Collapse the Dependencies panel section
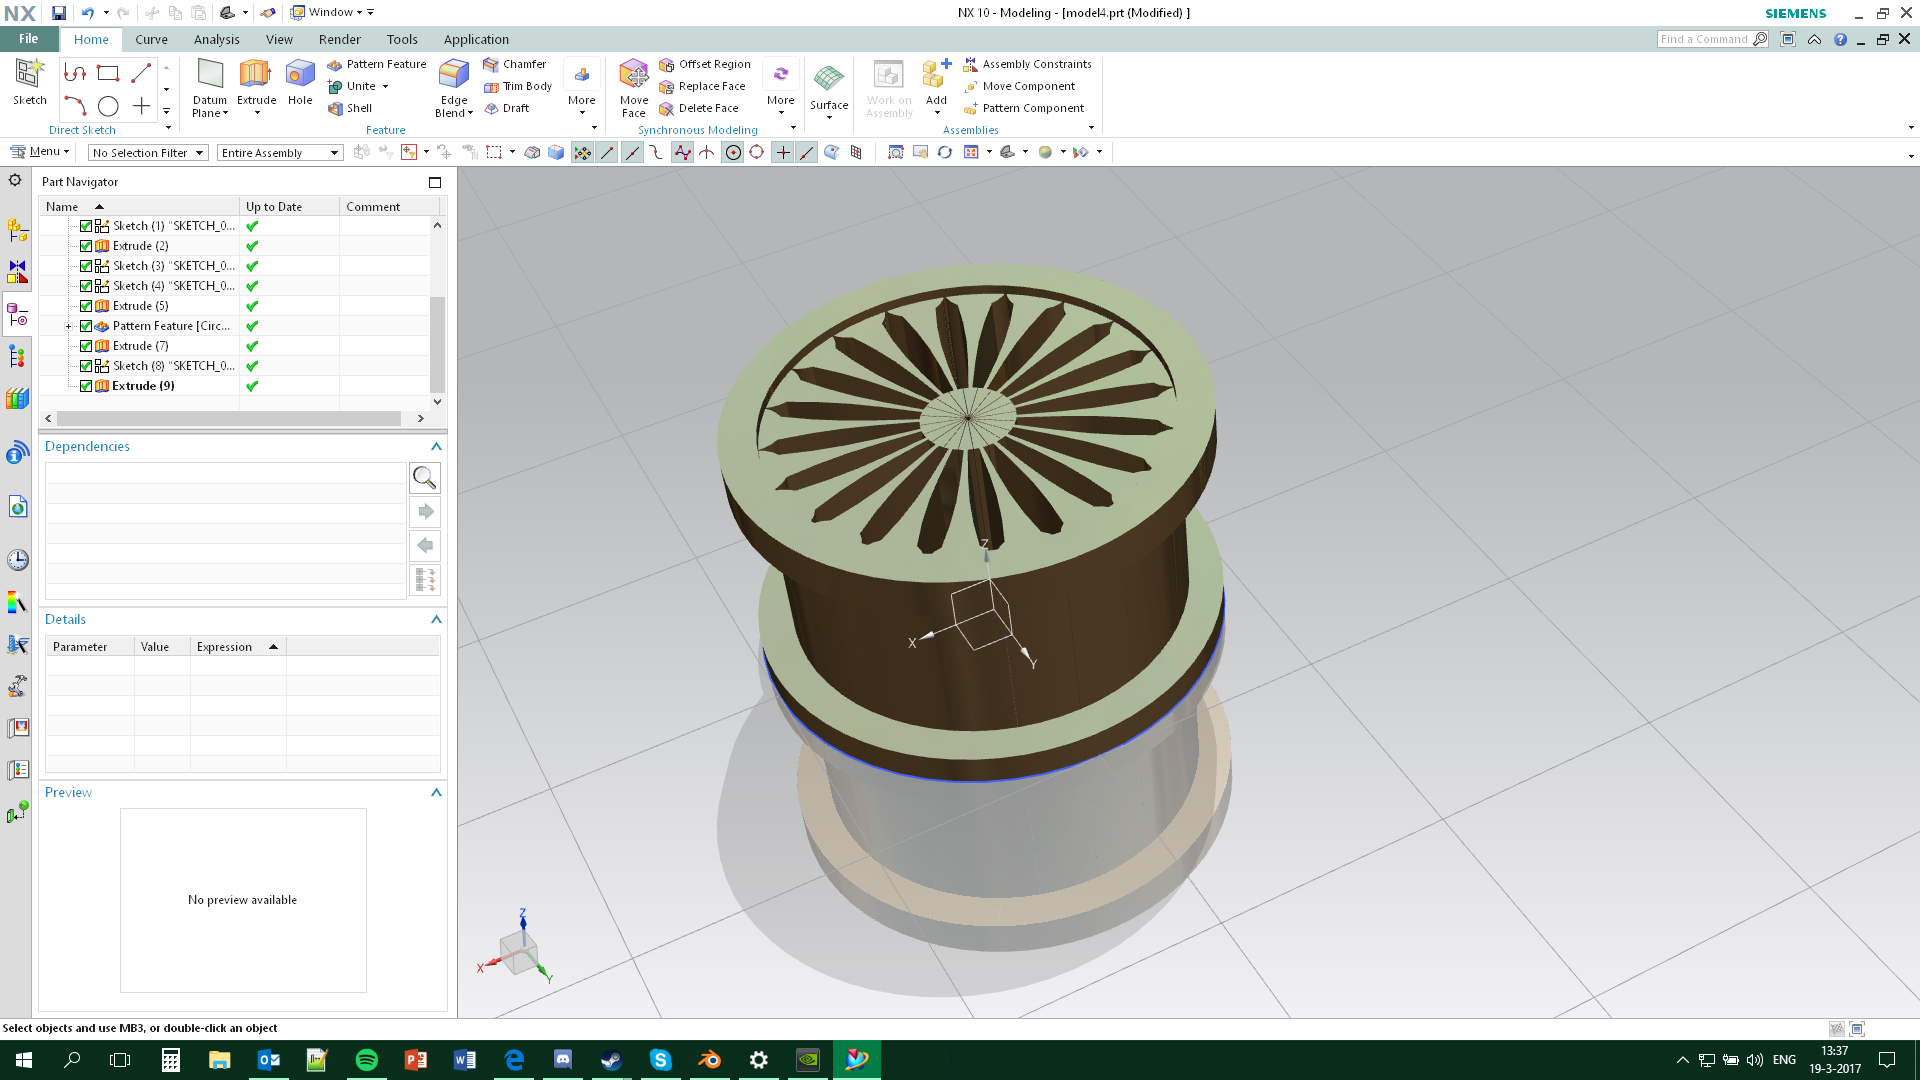The image size is (1920, 1080). (436, 446)
